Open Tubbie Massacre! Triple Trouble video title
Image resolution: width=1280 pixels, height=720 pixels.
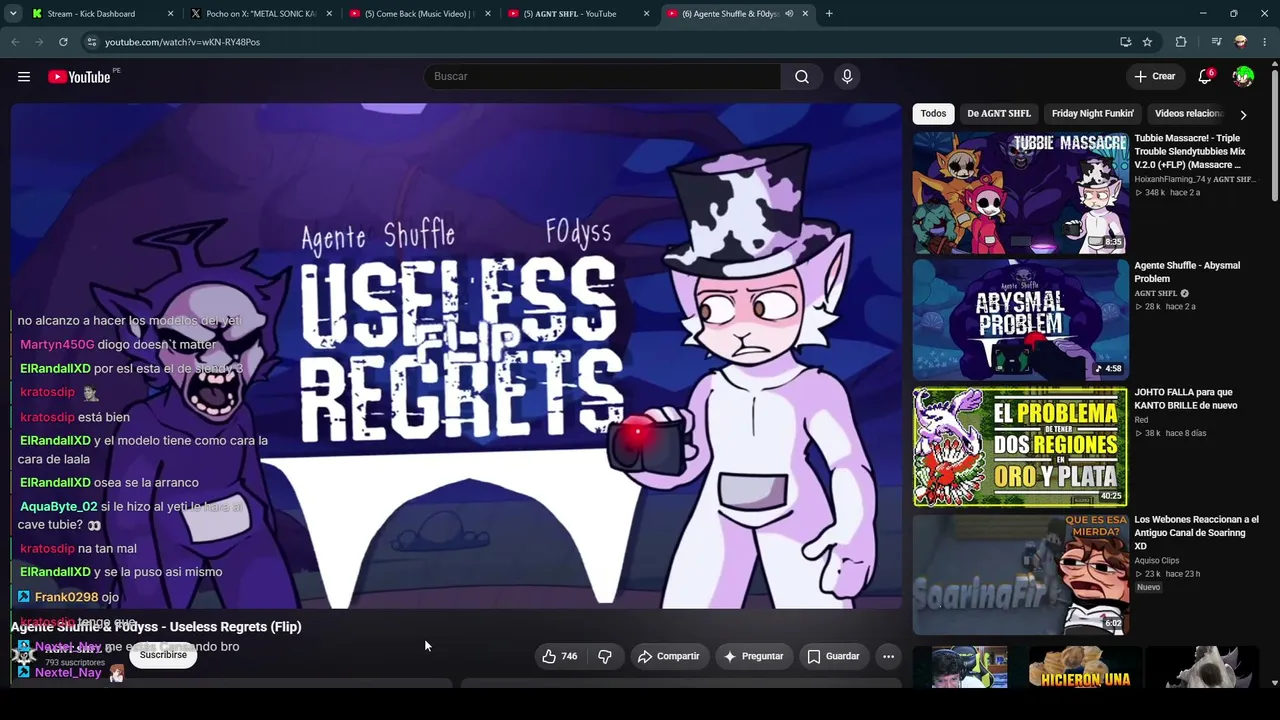1190,152
